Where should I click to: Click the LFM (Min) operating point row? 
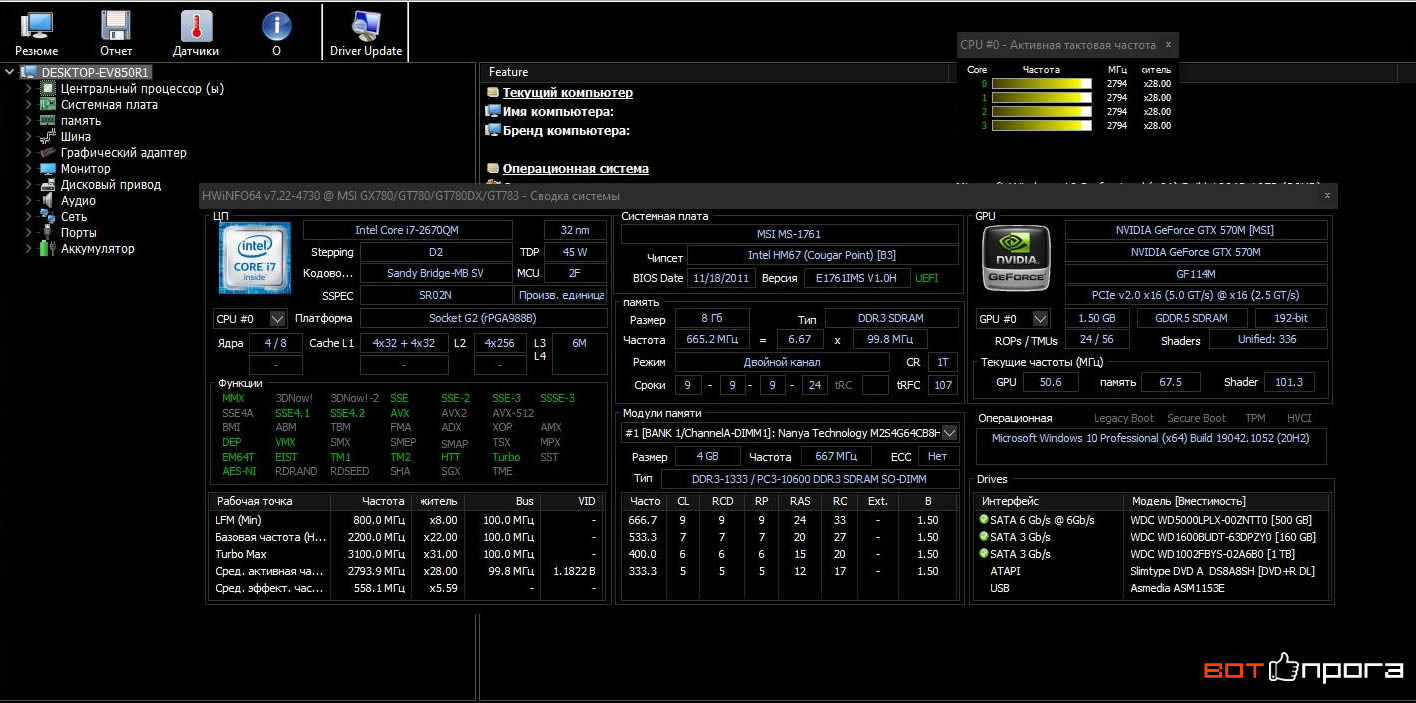coord(408,520)
